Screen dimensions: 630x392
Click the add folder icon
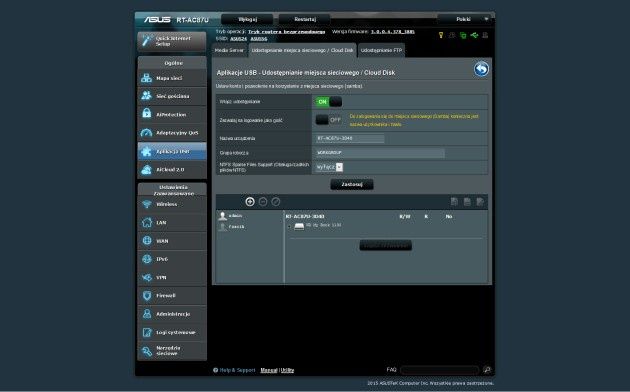click(454, 202)
